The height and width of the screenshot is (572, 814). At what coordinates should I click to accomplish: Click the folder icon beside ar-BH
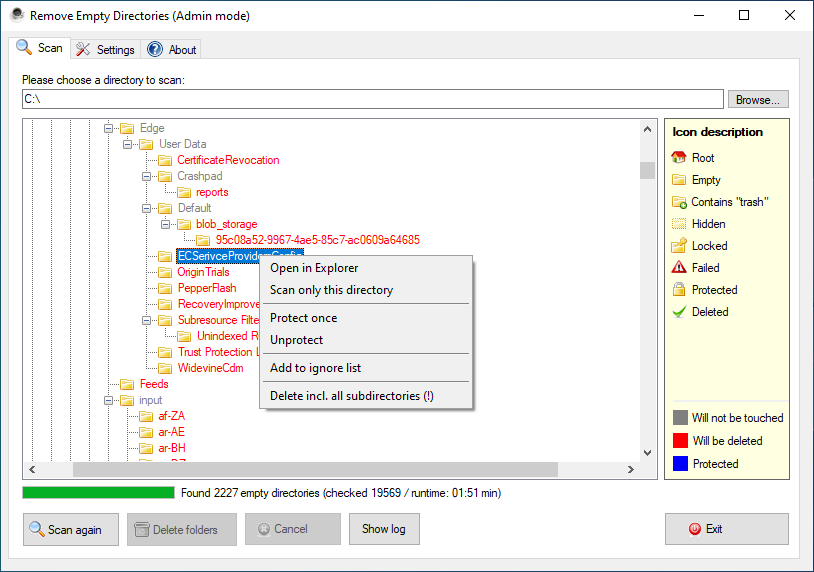146,448
